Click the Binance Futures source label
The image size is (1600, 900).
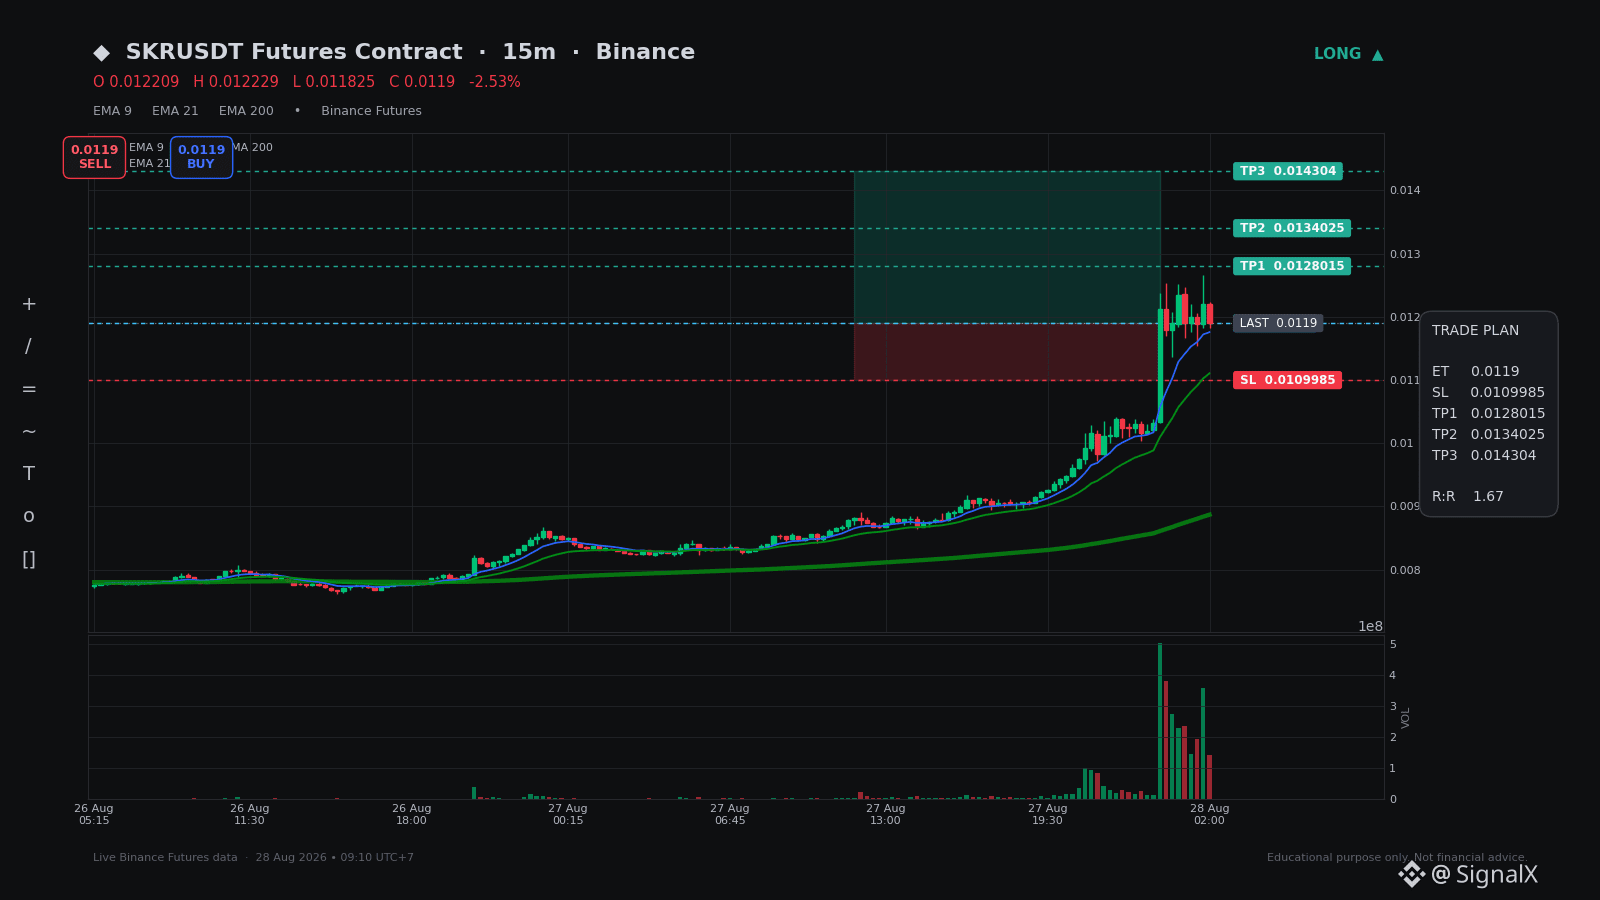coord(371,111)
